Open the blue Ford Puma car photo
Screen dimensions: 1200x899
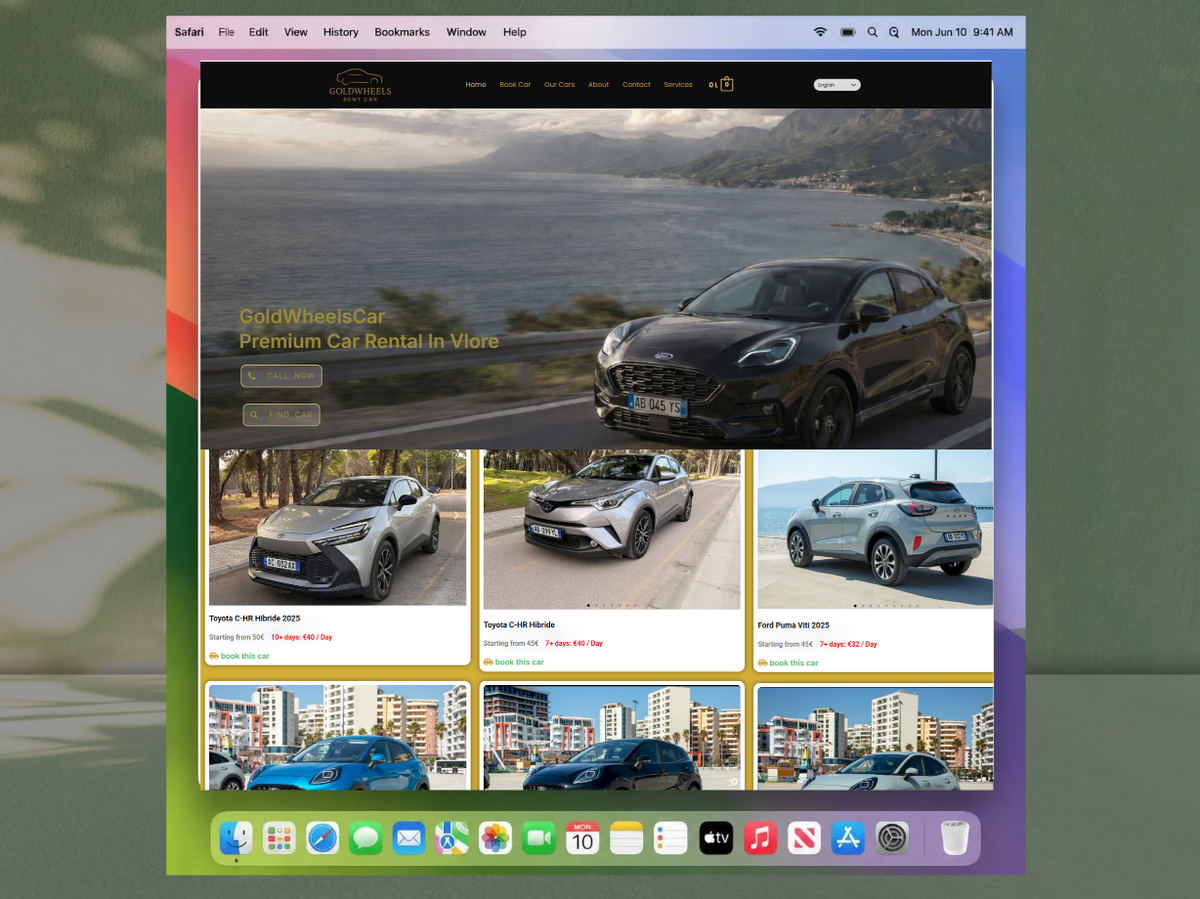(338, 737)
